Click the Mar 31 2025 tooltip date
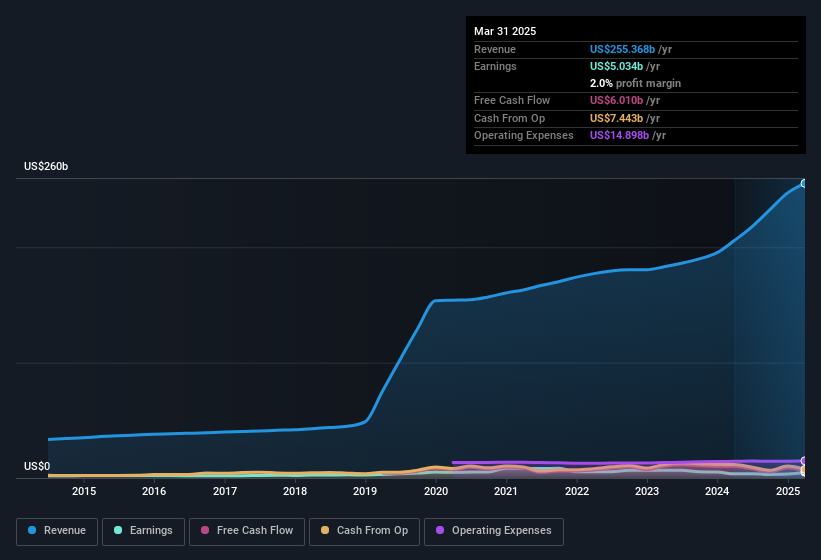The height and width of the screenshot is (560, 821). pos(505,31)
